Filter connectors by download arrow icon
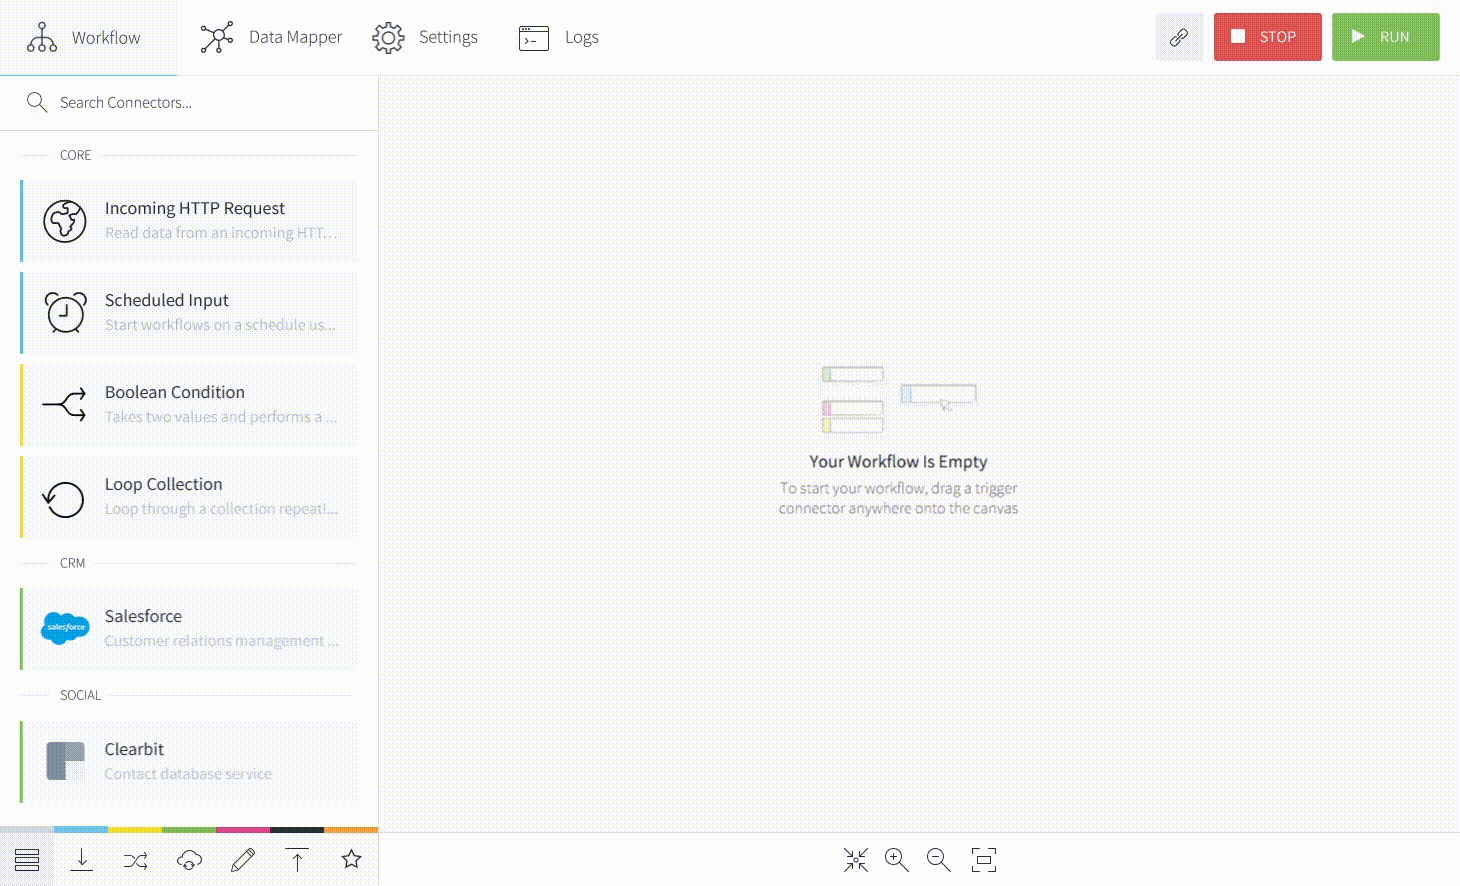The height and width of the screenshot is (886, 1460). coord(81,859)
